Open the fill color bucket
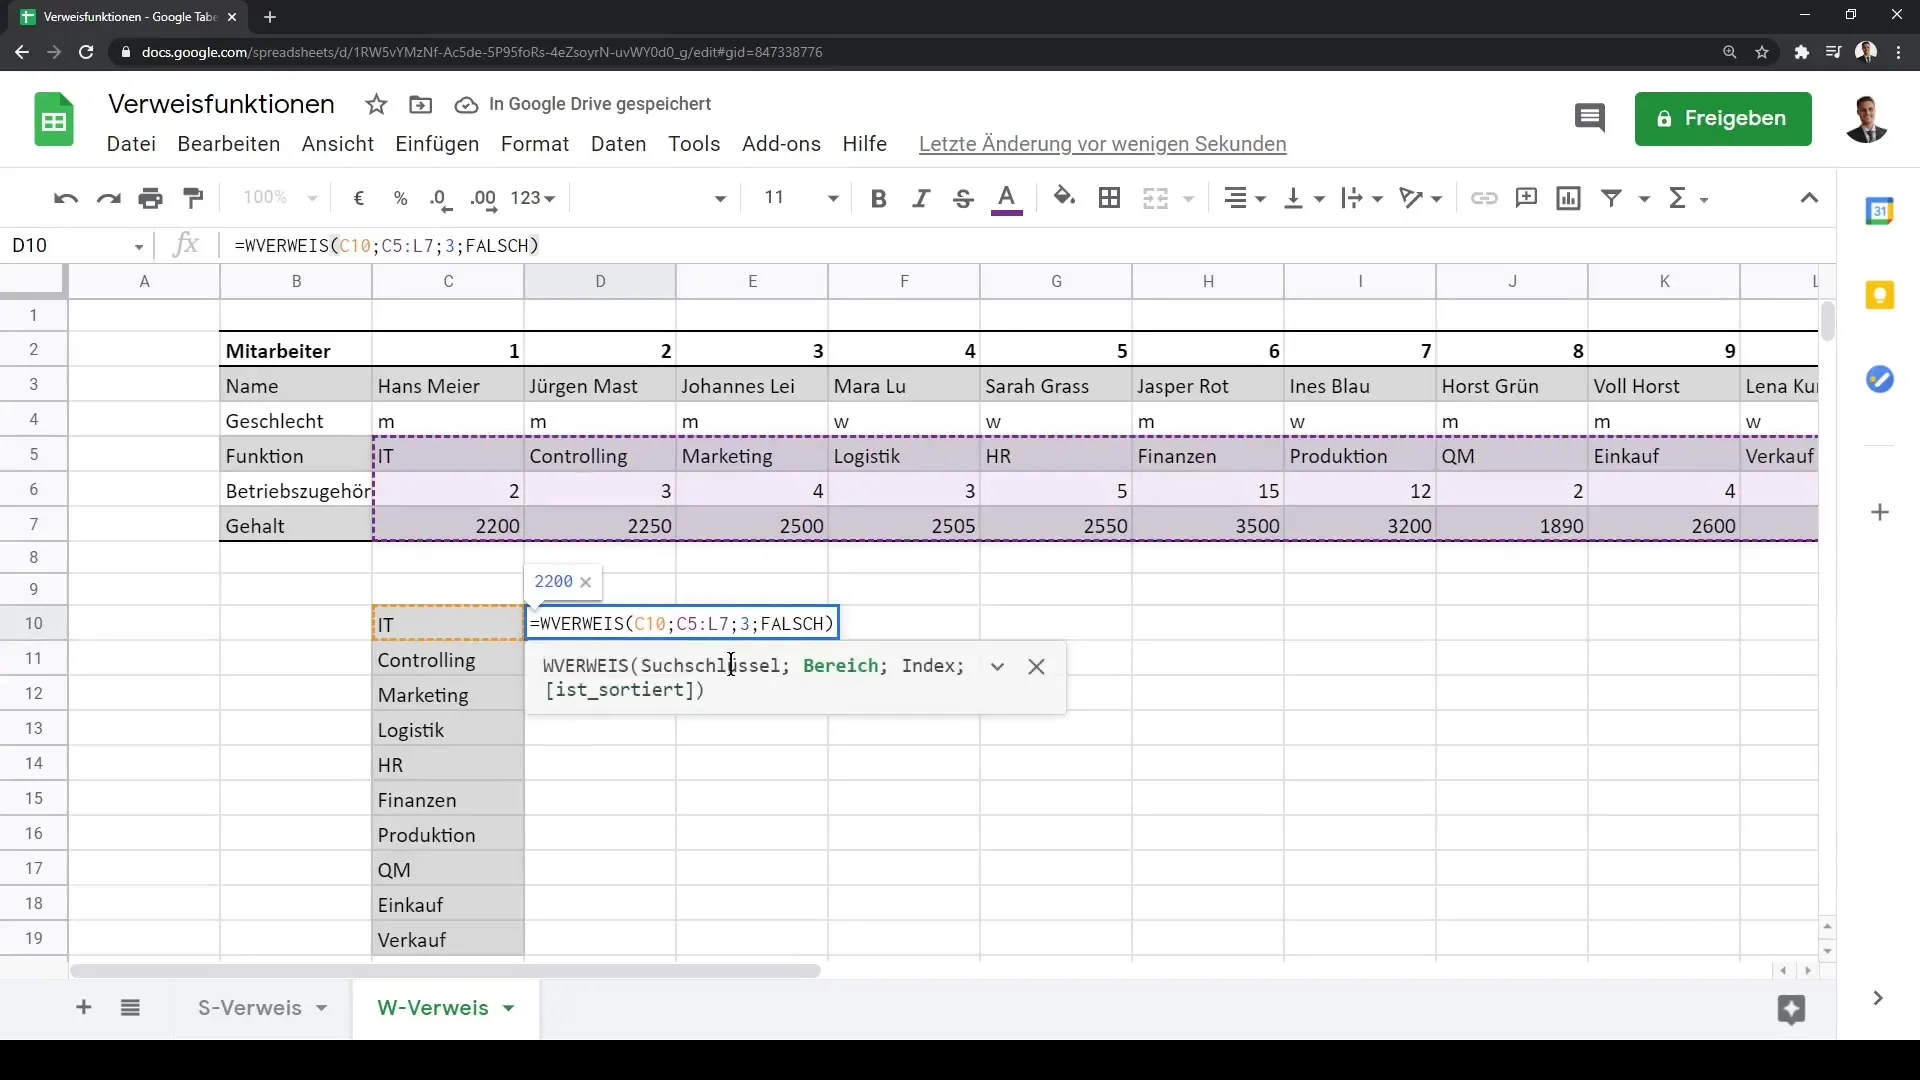This screenshot has height=1080, width=1920. tap(1065, 198)
